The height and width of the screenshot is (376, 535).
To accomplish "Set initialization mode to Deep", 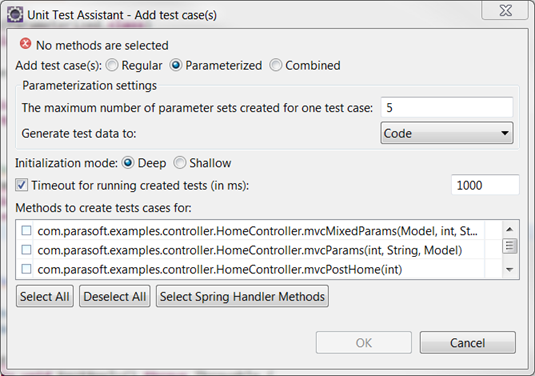I will [x=128, y=163].
